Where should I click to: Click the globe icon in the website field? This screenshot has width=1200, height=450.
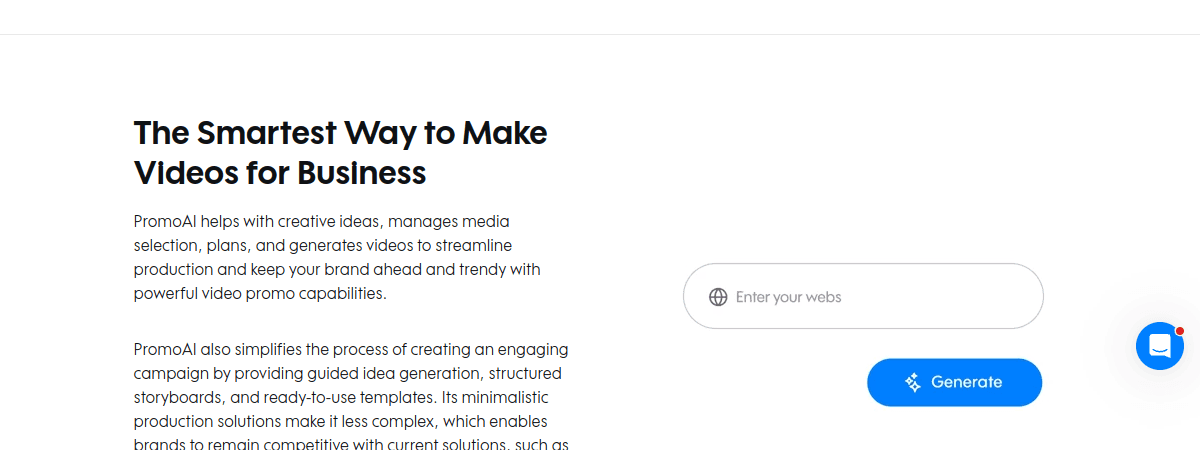(718, 297)
